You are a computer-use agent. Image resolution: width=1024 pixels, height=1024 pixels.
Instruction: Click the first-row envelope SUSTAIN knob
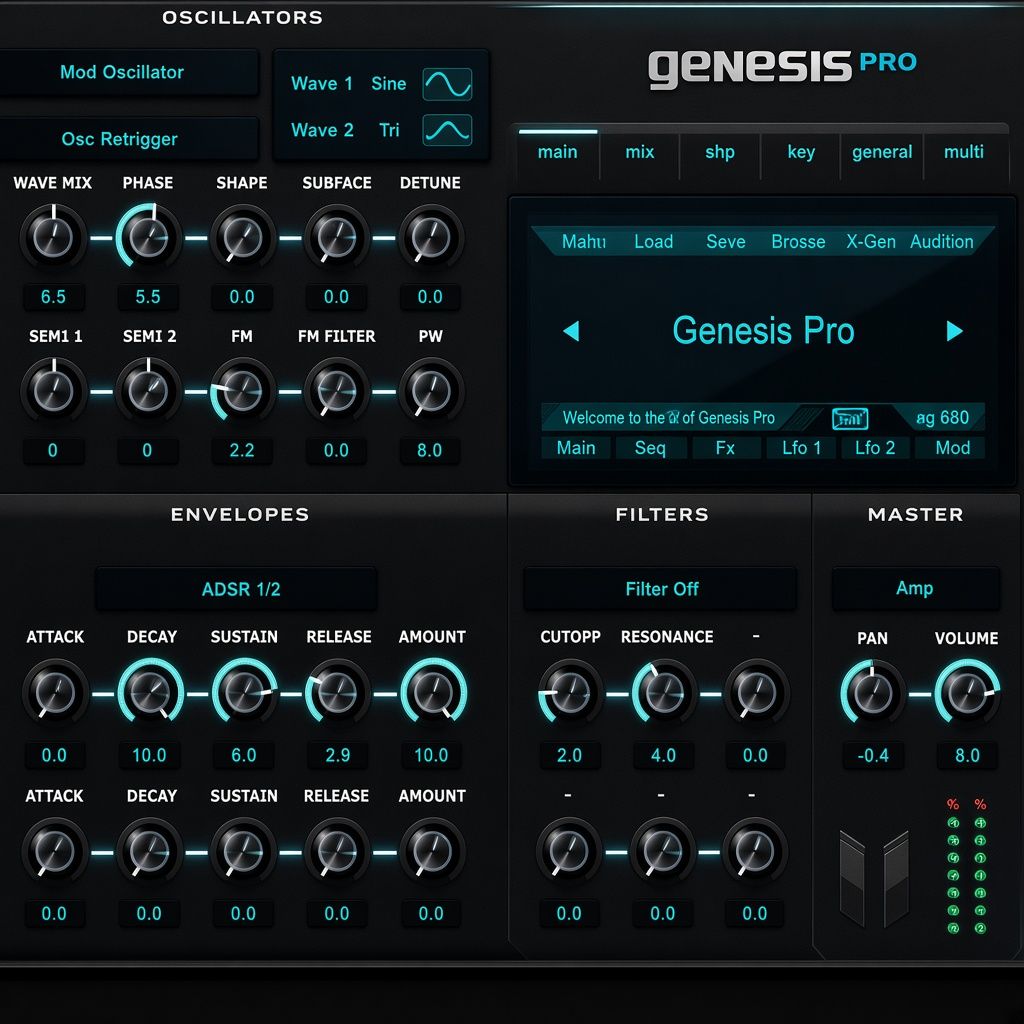pos(244,691)
